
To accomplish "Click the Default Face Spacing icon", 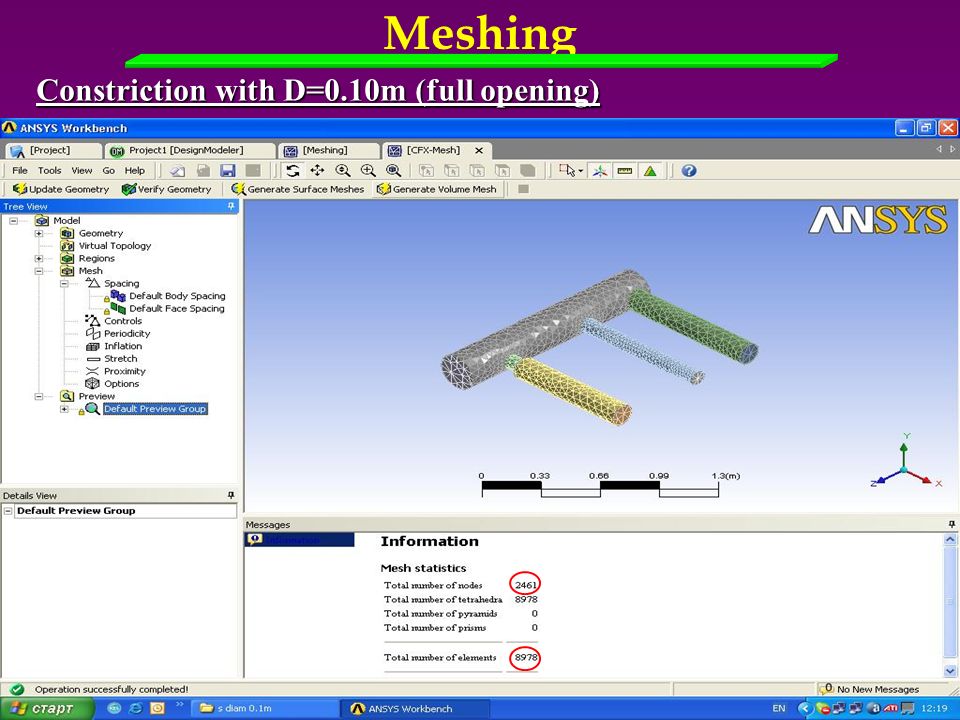I will coord(118,309).
